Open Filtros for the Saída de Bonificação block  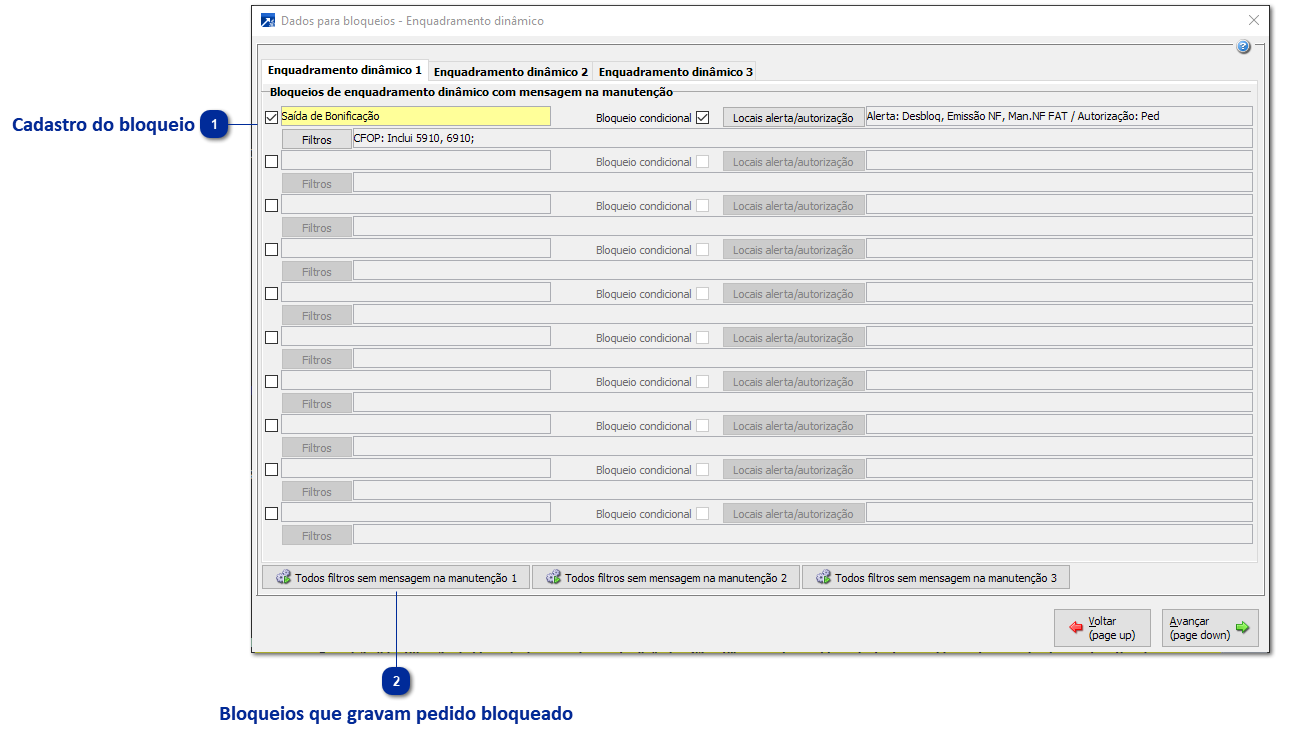click(x=317, y=140)
